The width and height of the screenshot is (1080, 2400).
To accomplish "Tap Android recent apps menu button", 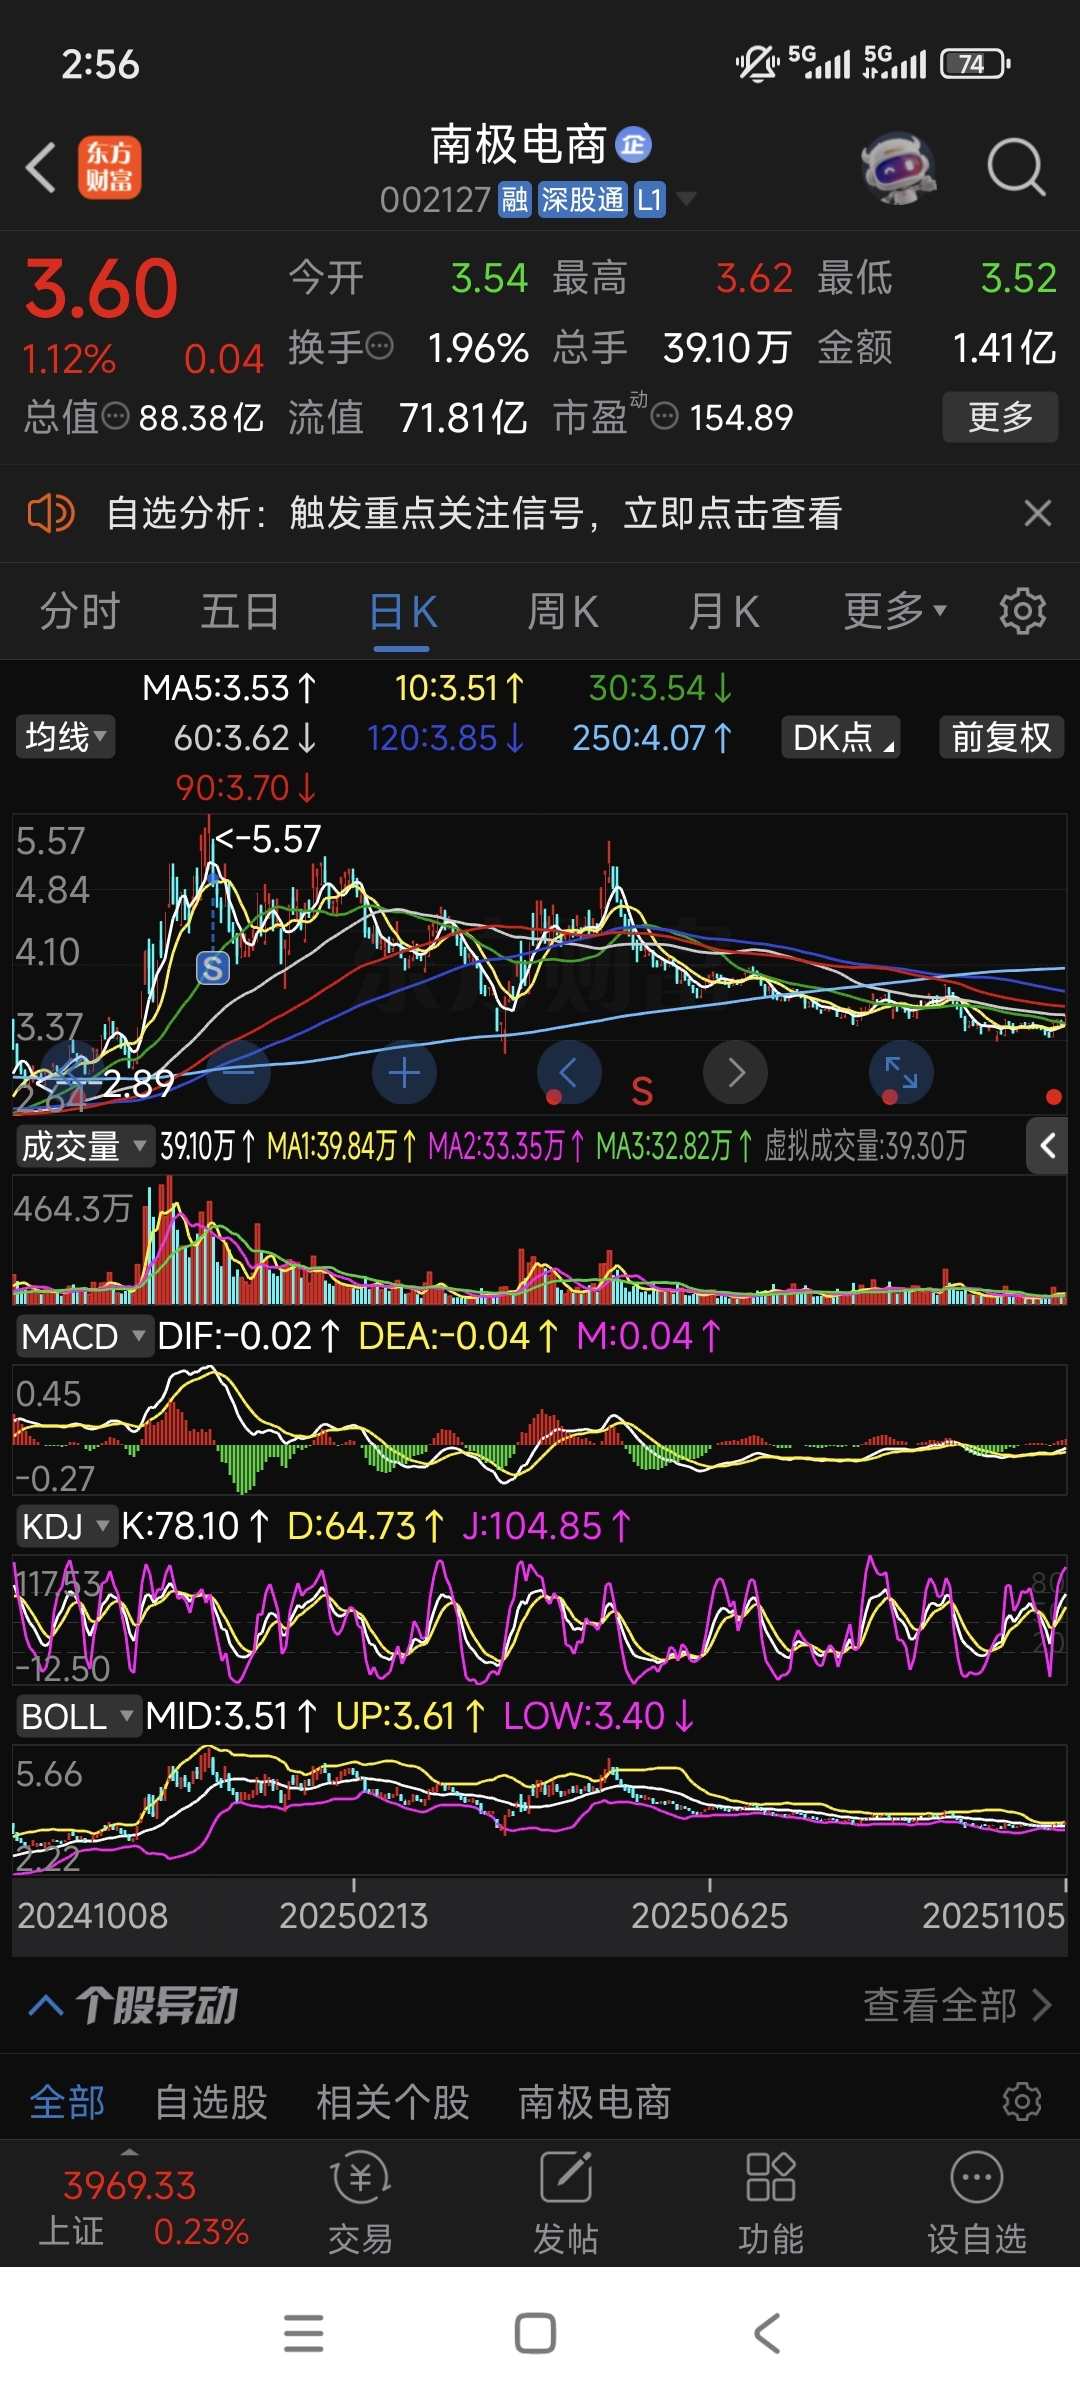I will 304,2333.
